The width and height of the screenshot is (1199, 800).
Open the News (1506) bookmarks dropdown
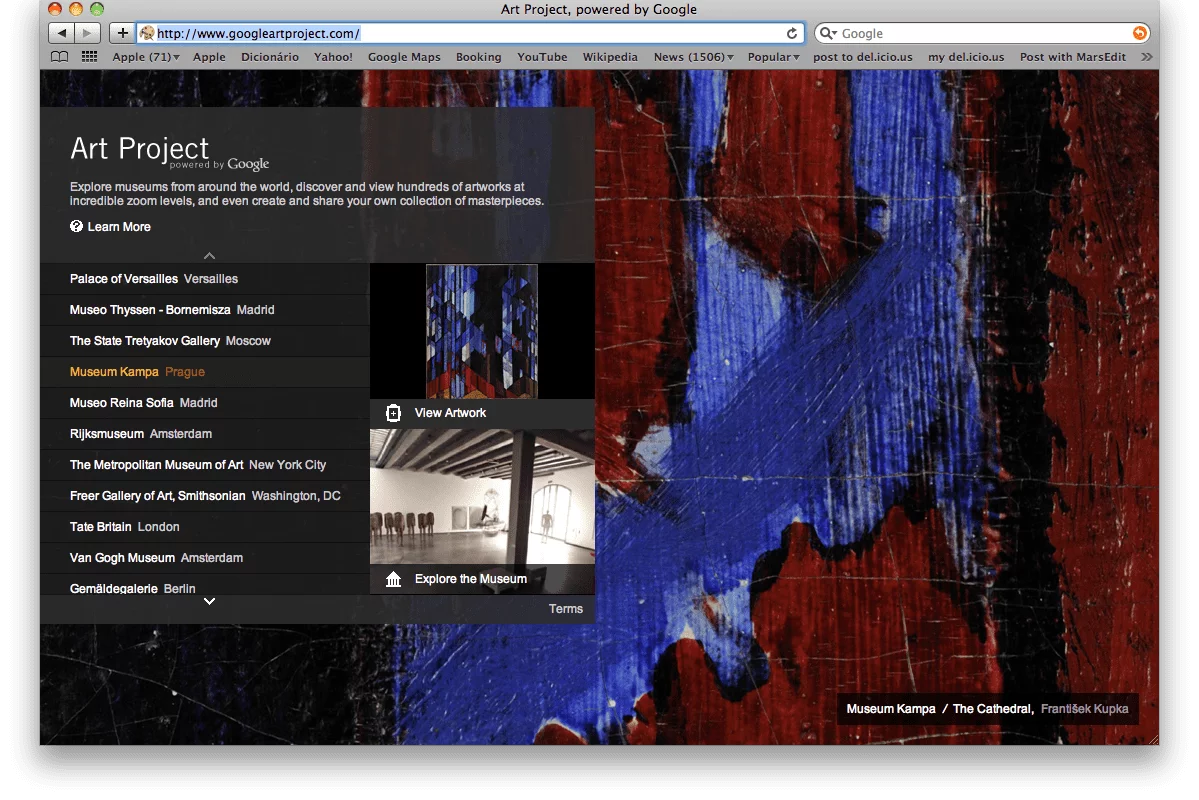click(x=694, y=57)
